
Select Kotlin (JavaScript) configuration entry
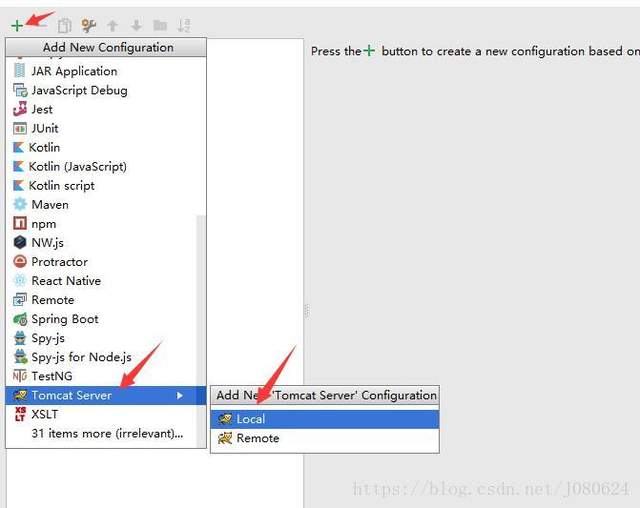point(106,166)
